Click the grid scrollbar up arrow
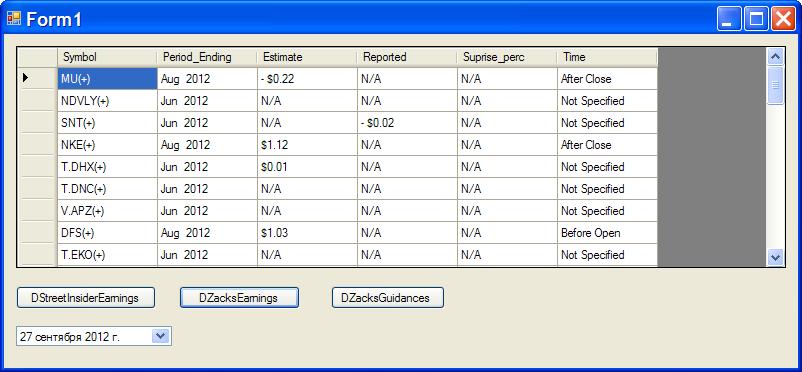The width and height of the screenshot is (802, 372). point(775,57)
